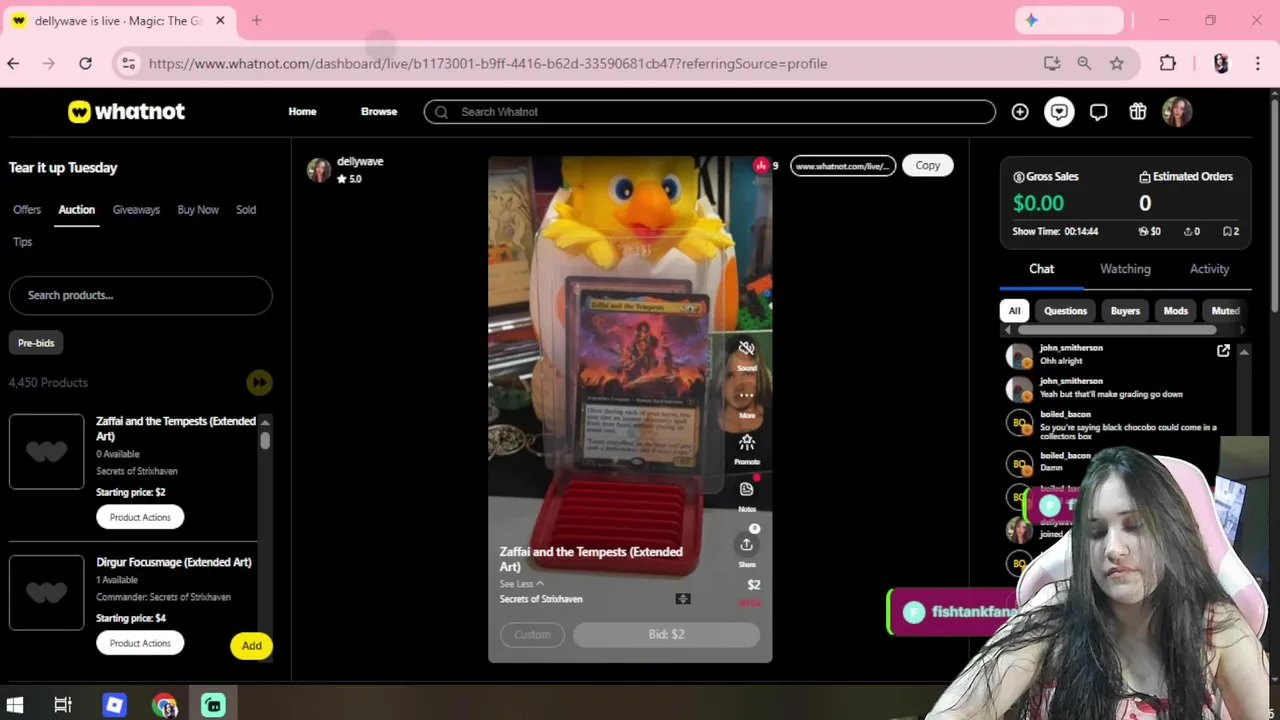This screenshot has height=720, width=1280.
Task: Click the product list scrollbar handle
Action: (x=265, y=440)
